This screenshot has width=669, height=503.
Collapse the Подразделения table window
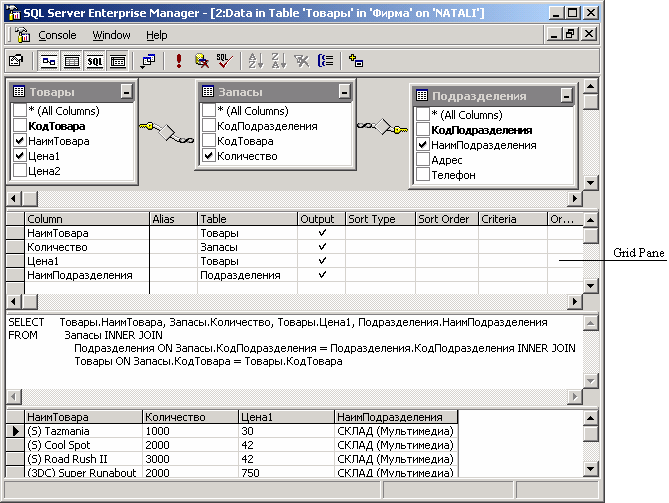(x=566, y=96)
